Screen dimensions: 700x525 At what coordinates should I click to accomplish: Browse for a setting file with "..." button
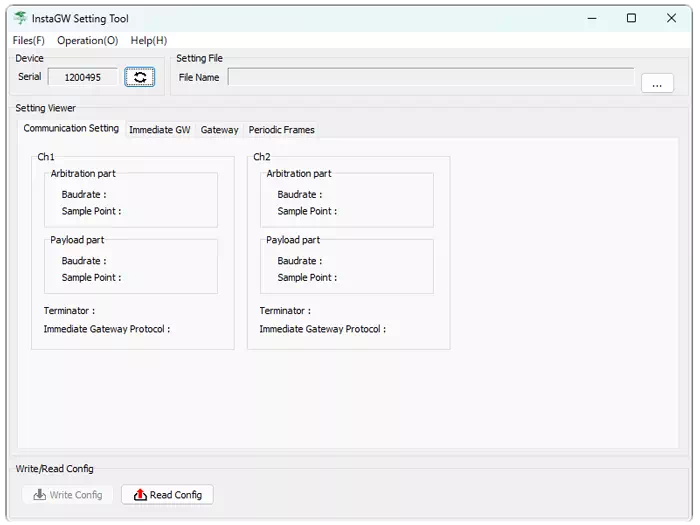coord(656,84)
